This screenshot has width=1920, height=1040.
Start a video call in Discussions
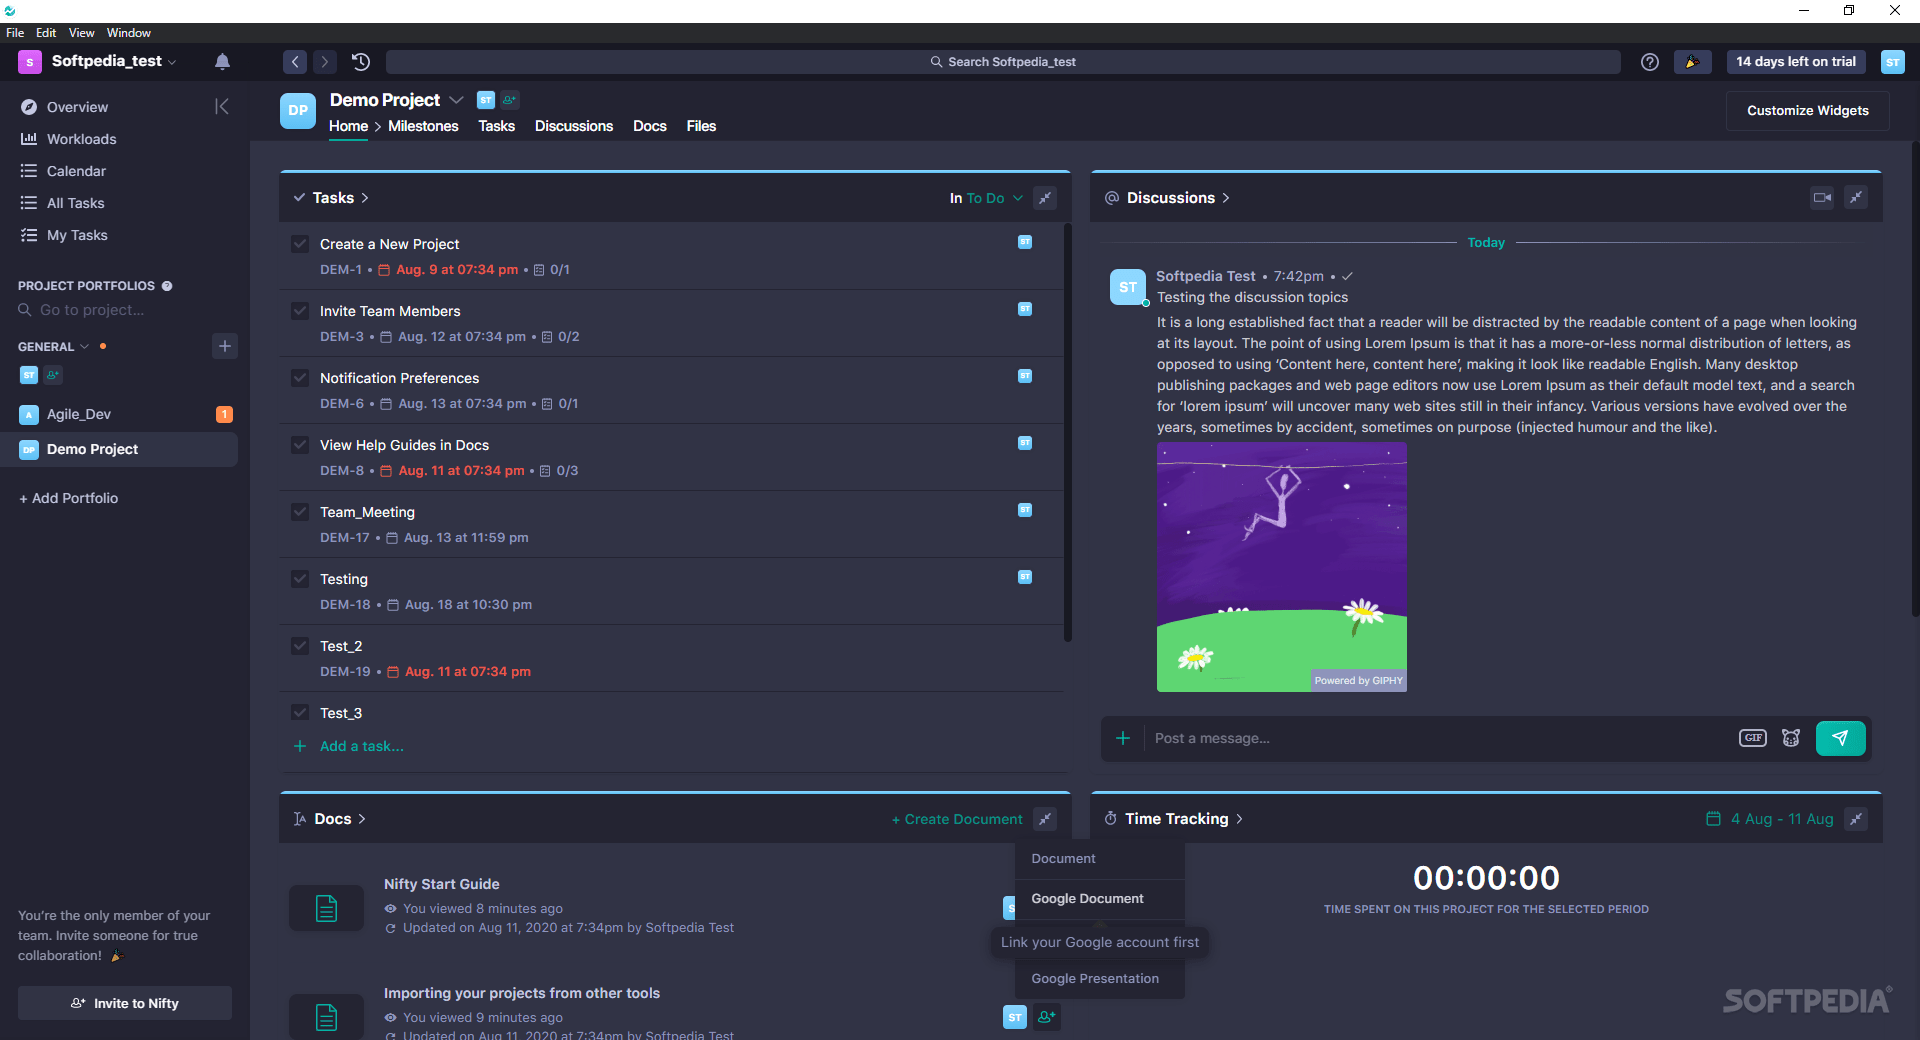coord(1822,198)
